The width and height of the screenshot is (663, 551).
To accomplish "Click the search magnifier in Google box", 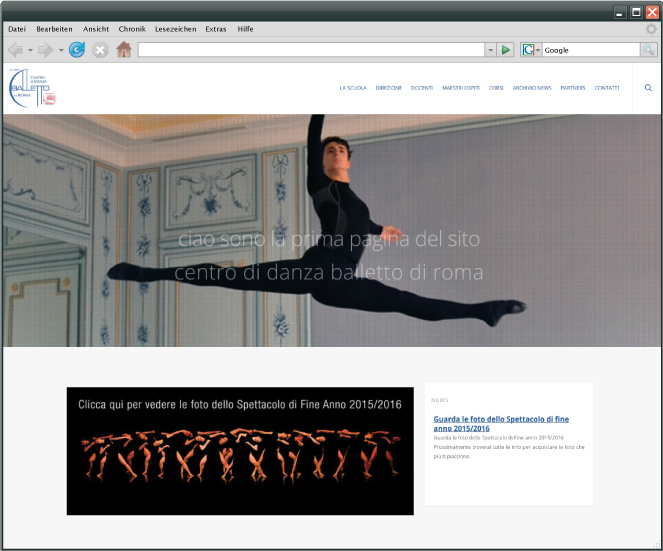I will pos(649,50).
